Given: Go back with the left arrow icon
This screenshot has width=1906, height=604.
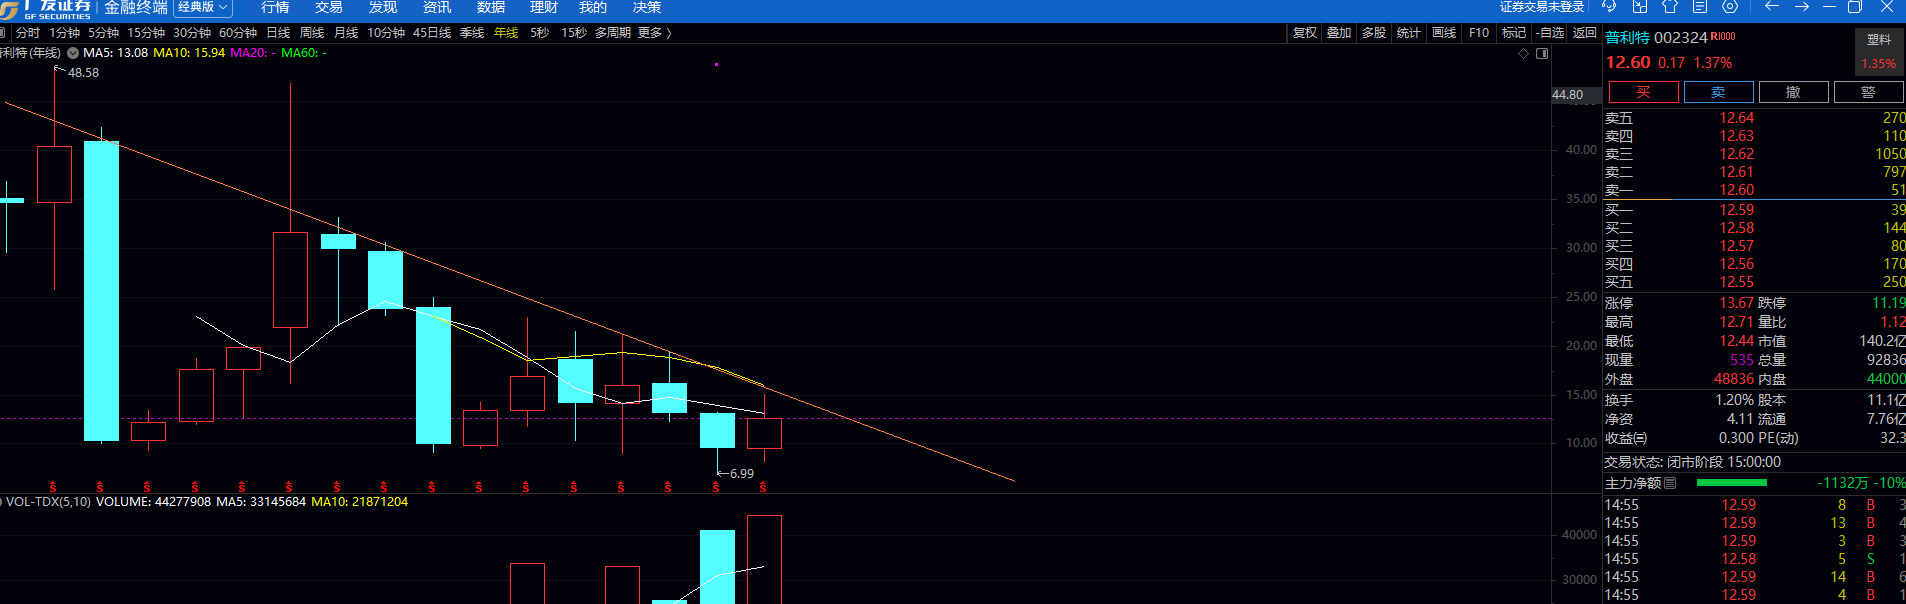Looking at the screenshot, I should pyautogui.click(x=1772, y=6).
